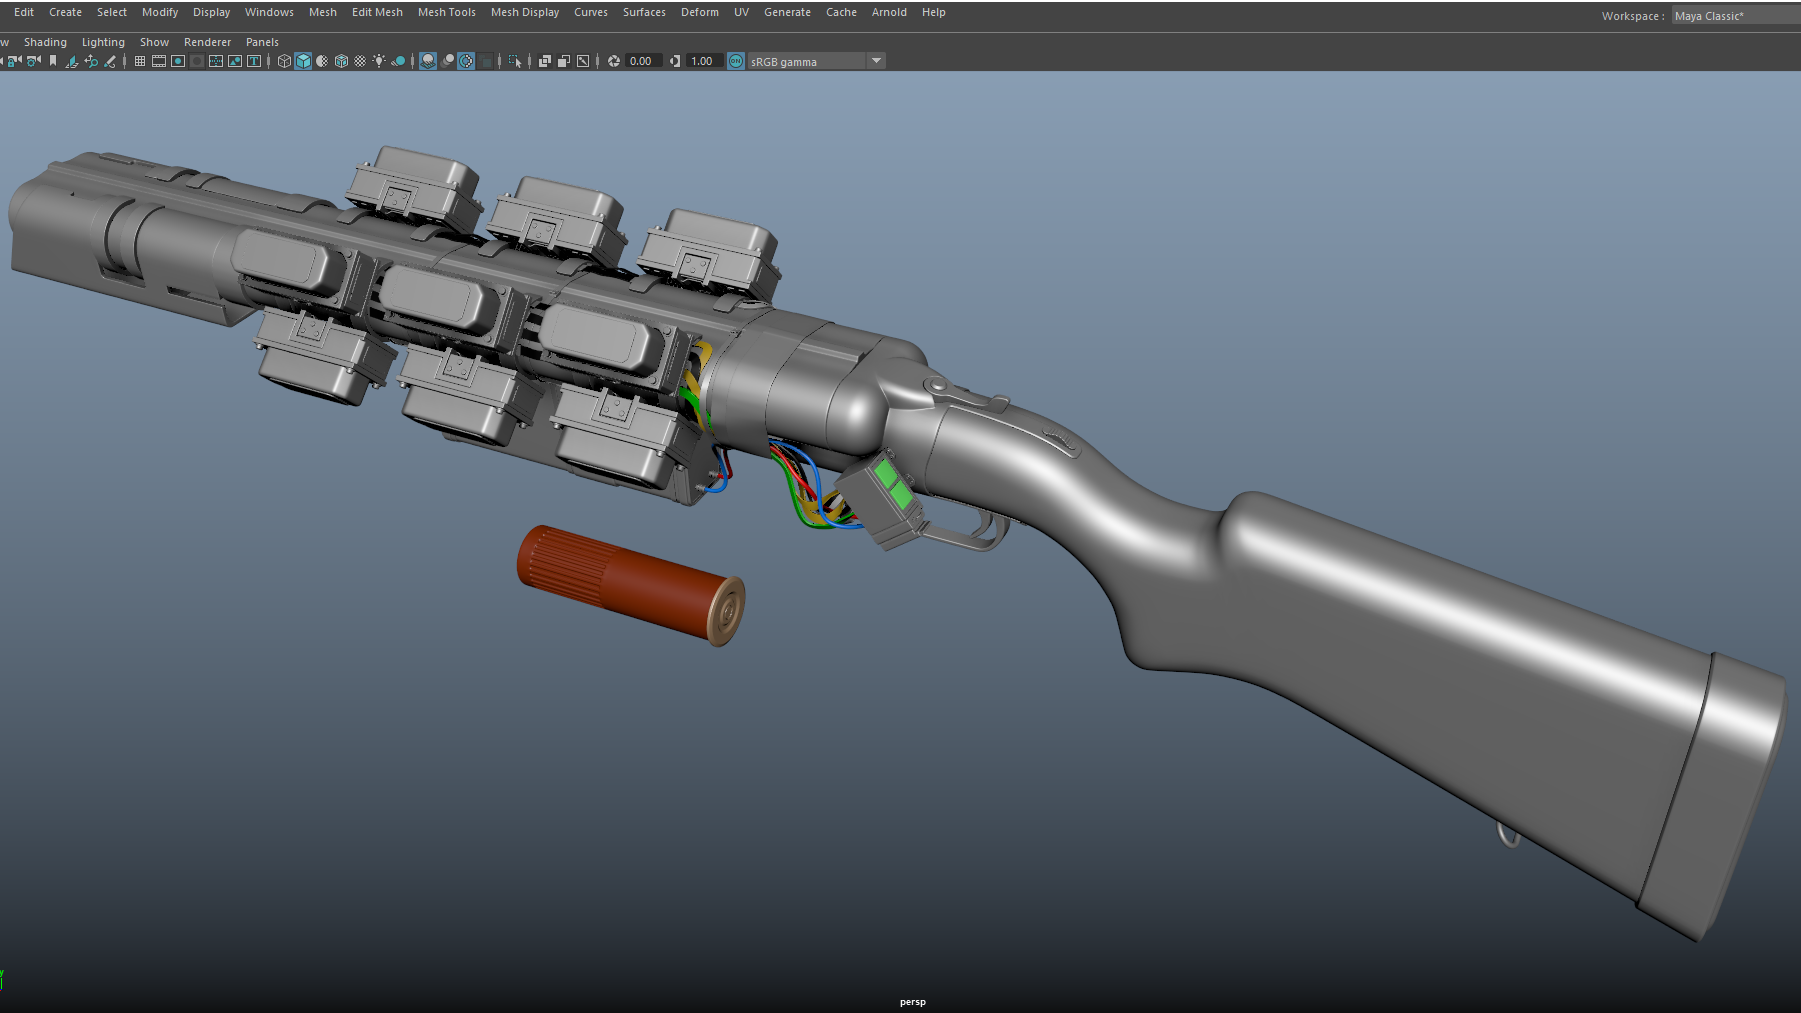
Task: Toggle Screen Space Ambient Occlusion icon
Action: [428, 61]
